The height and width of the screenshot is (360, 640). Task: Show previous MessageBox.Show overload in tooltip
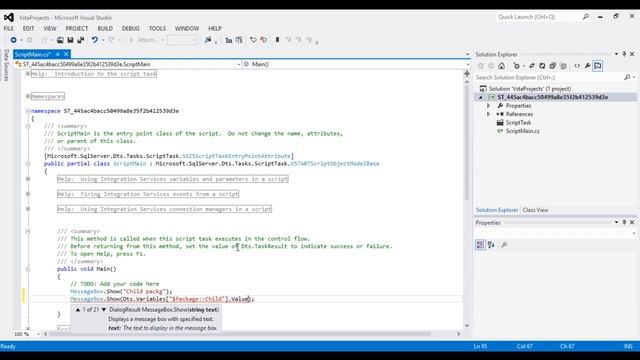coord(78,310)
